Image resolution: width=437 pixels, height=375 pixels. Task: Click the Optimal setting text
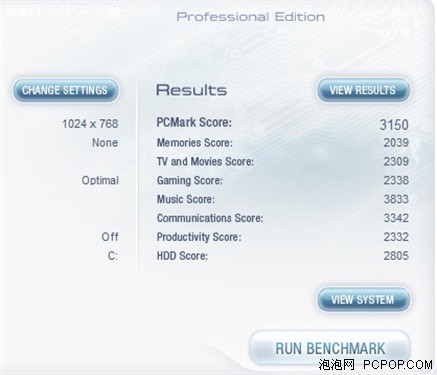click(100, 181)
